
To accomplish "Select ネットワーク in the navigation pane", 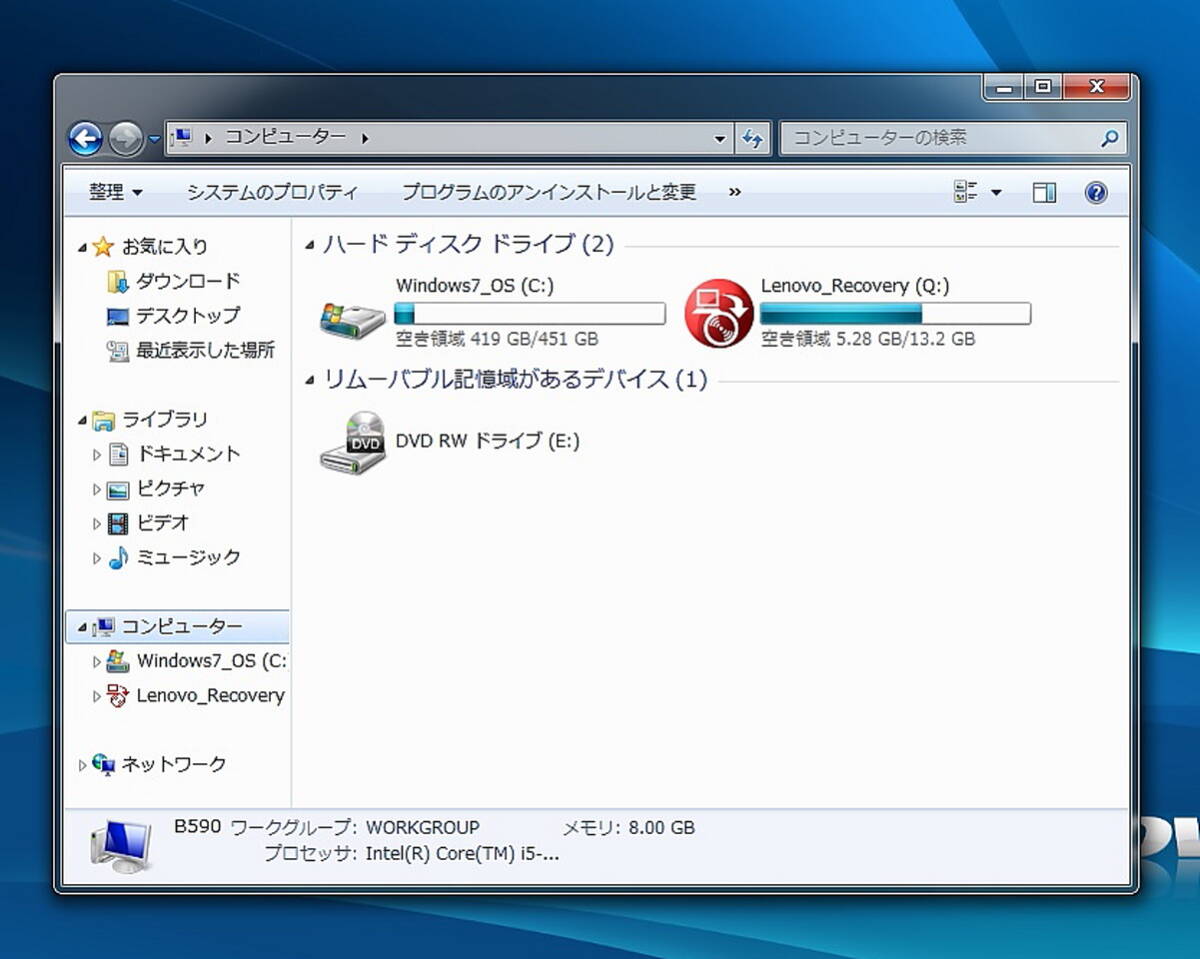I will [x=173, y=765].
